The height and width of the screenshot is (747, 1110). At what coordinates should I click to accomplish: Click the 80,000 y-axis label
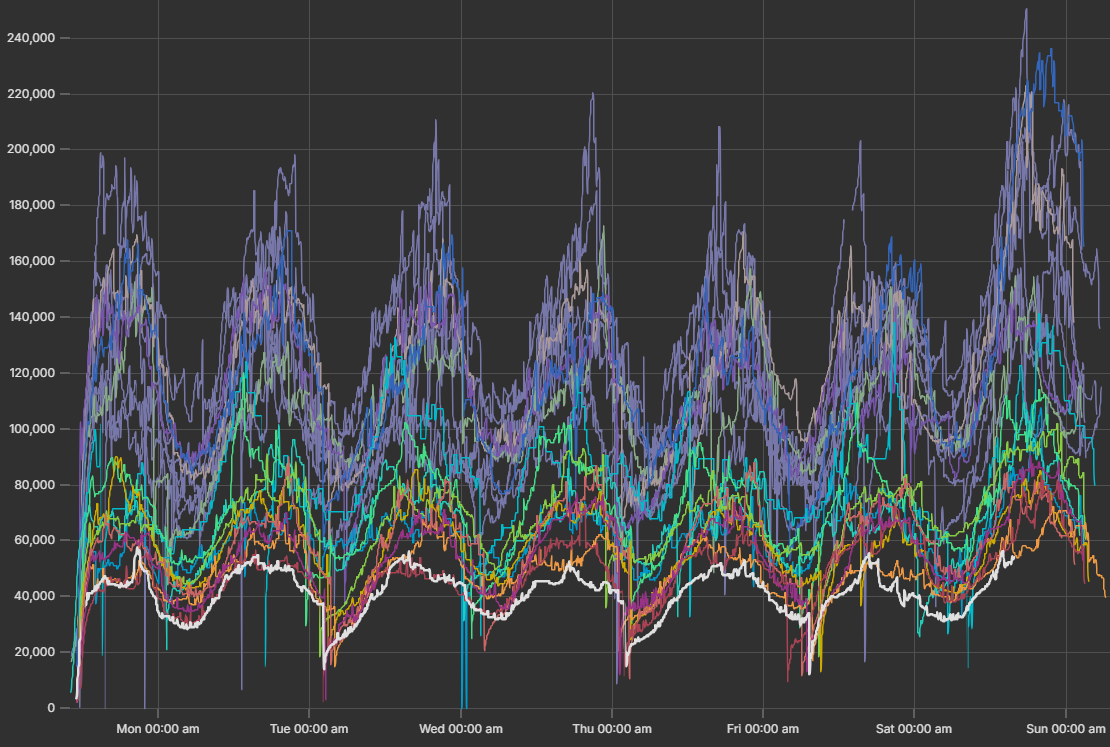coord(34,485)
